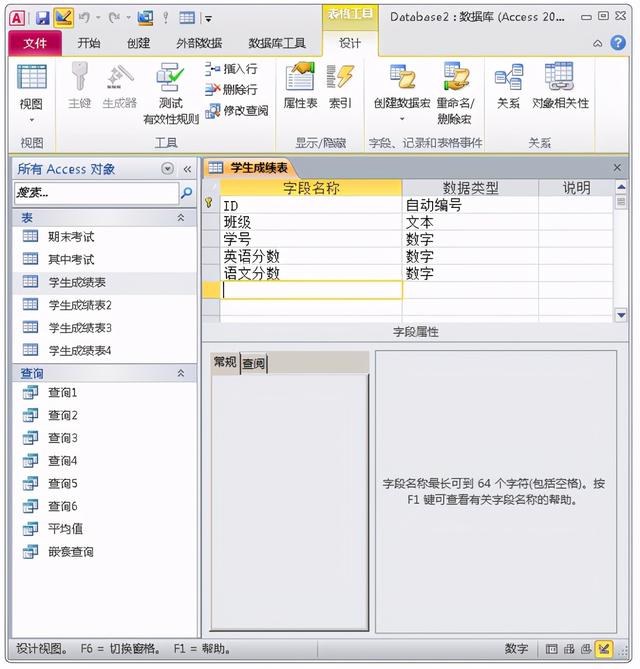640x669 pixels.
Task: Open the 其中考试 table
Action: coord(71,259)
